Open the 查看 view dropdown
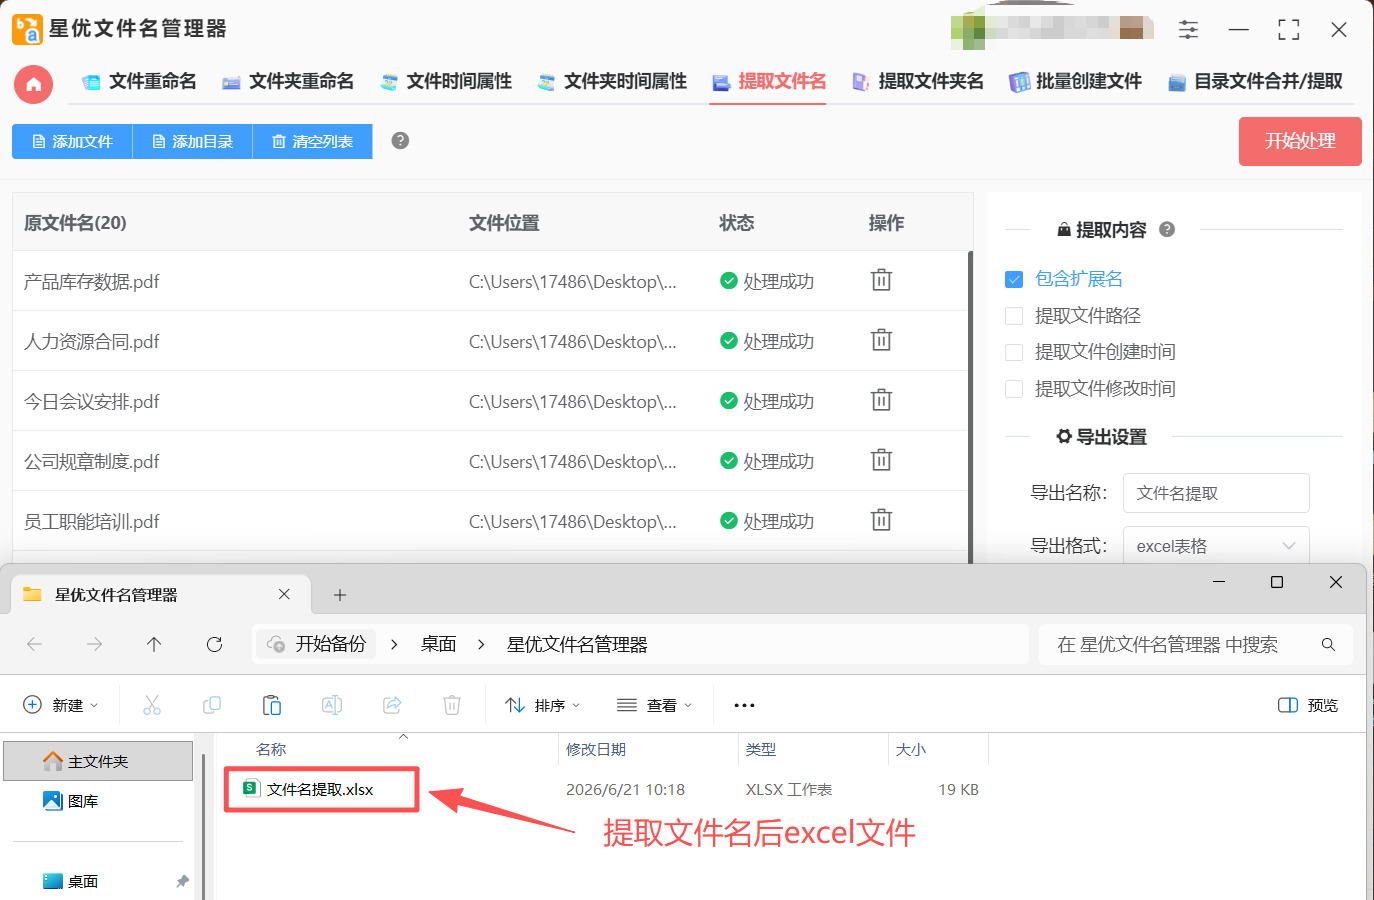This screenshot has height=900, width=1374. pos(654,705)
